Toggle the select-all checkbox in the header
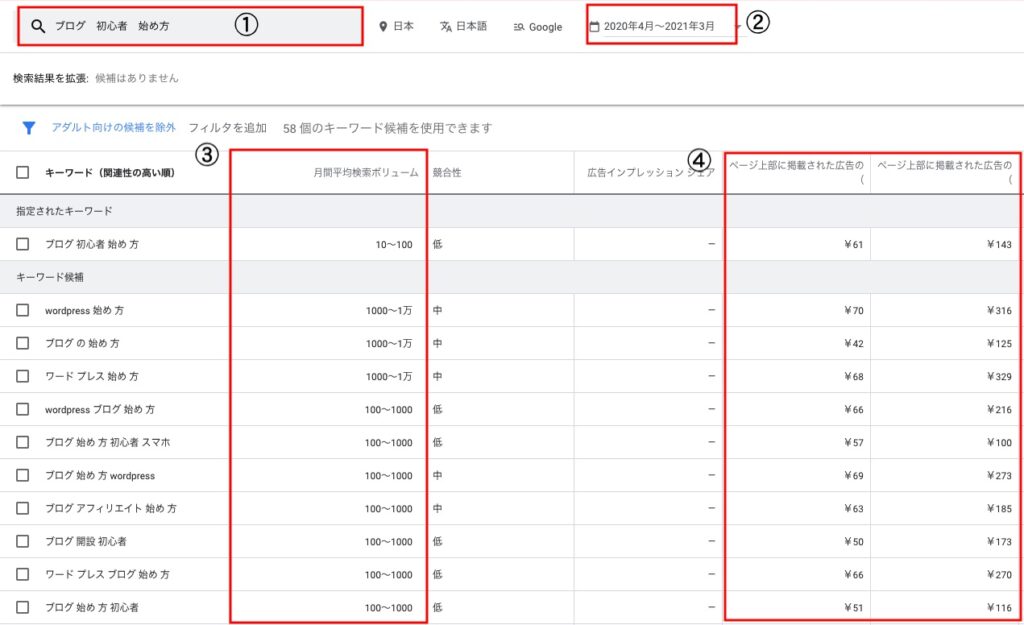The width and height of the screenshot is (1024, 625). 23,172
